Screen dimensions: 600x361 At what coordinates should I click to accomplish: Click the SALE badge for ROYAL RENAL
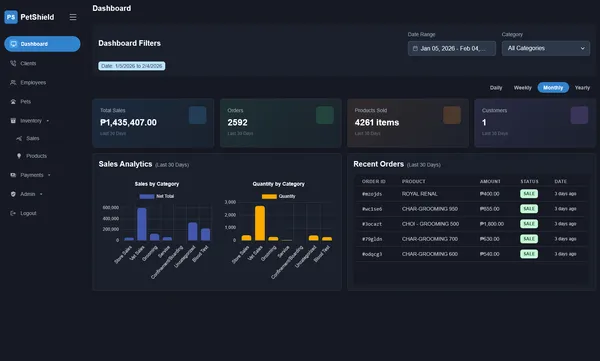(529, 194)
